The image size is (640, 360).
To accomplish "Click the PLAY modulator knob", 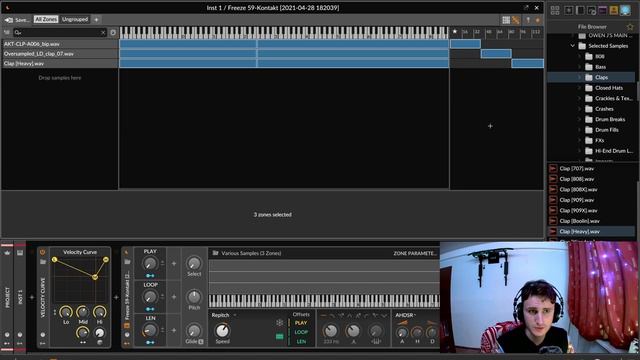I will tap(150, 264).
